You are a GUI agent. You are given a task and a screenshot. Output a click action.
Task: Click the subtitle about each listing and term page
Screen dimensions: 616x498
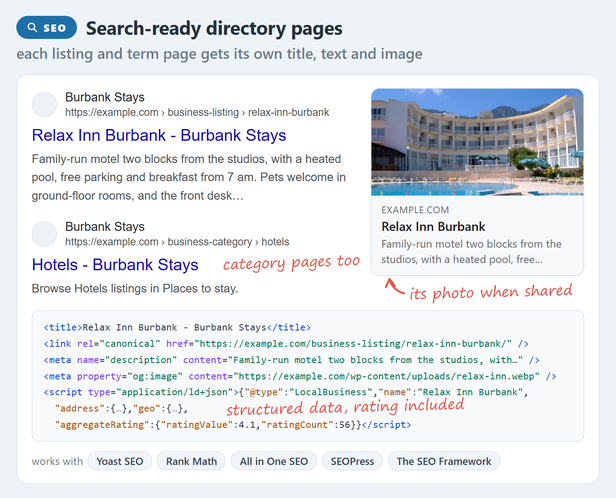pyautogui.click(x=219, y=54)
